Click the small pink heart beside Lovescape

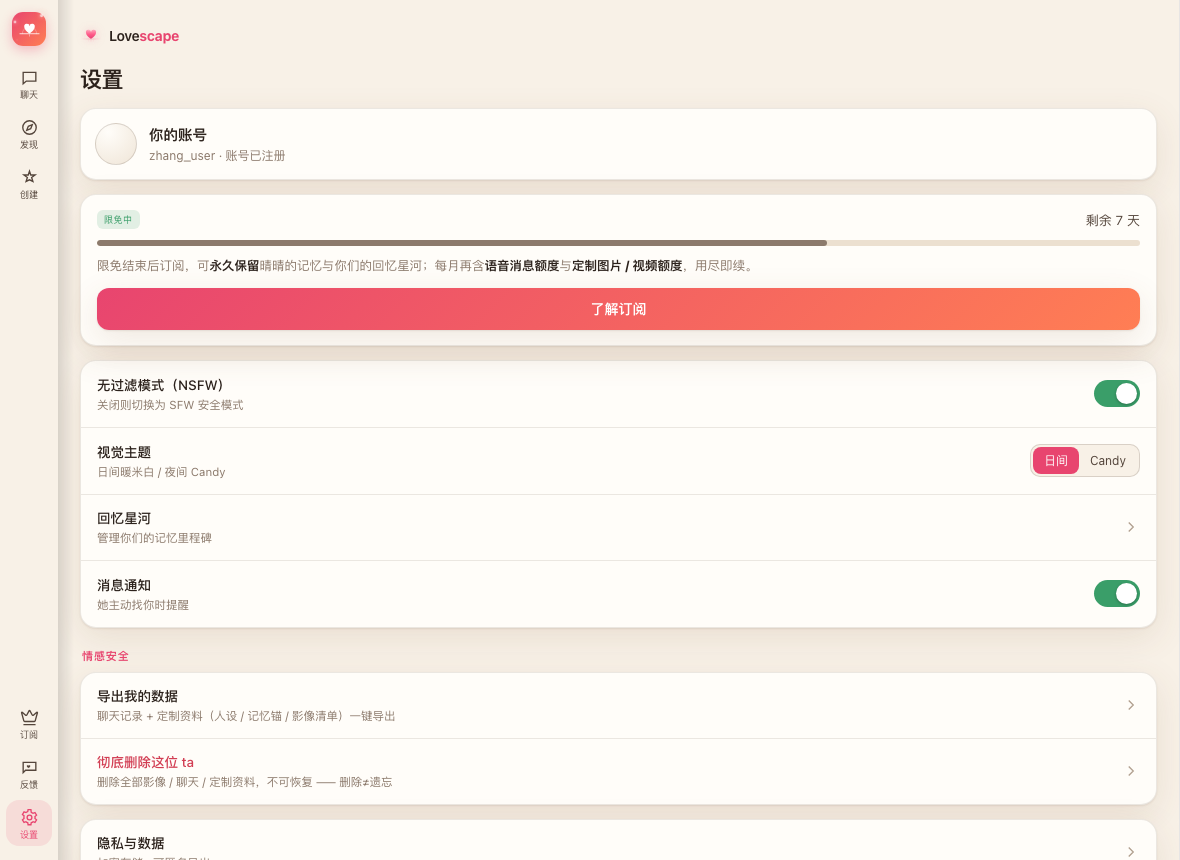point(91,35)
